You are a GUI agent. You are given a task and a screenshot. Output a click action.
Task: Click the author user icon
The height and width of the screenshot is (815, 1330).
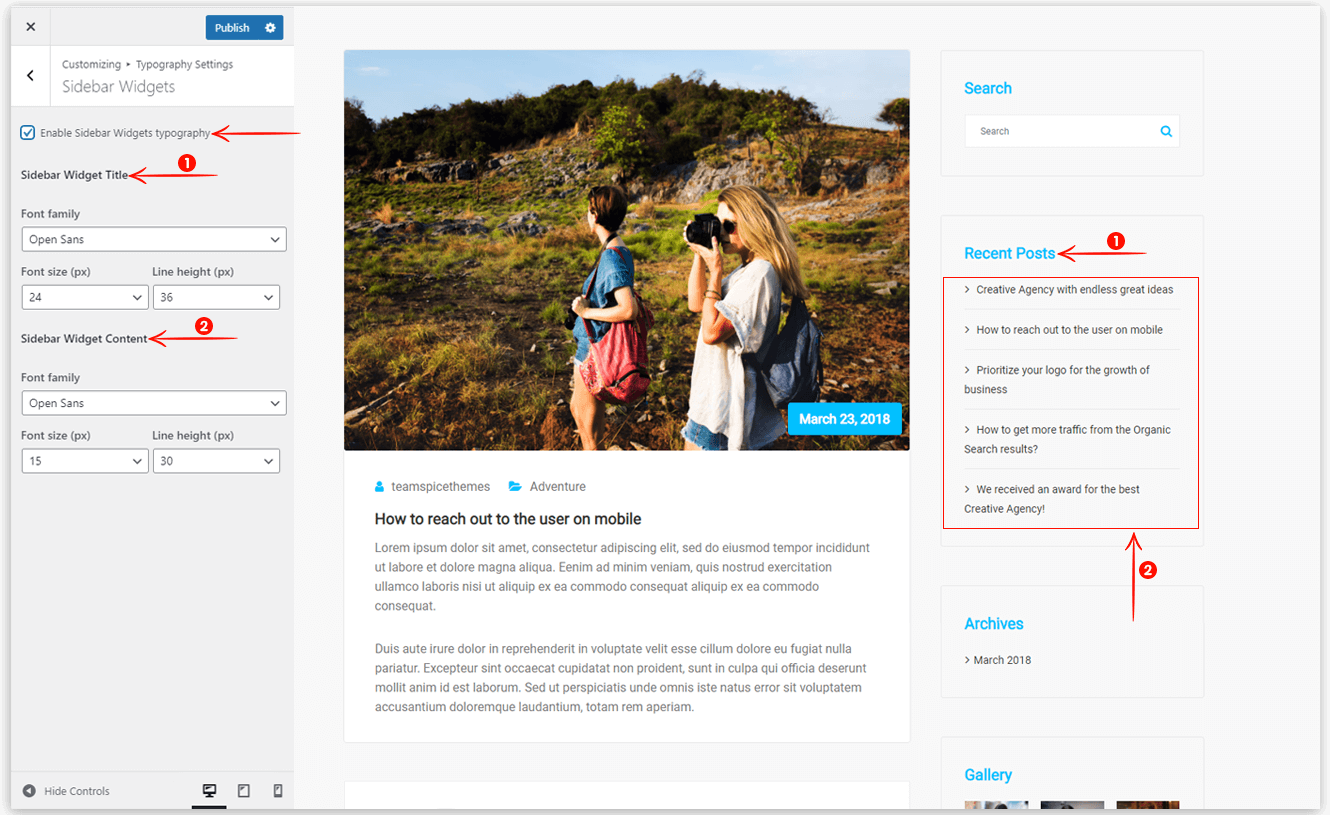click(380, 487)
